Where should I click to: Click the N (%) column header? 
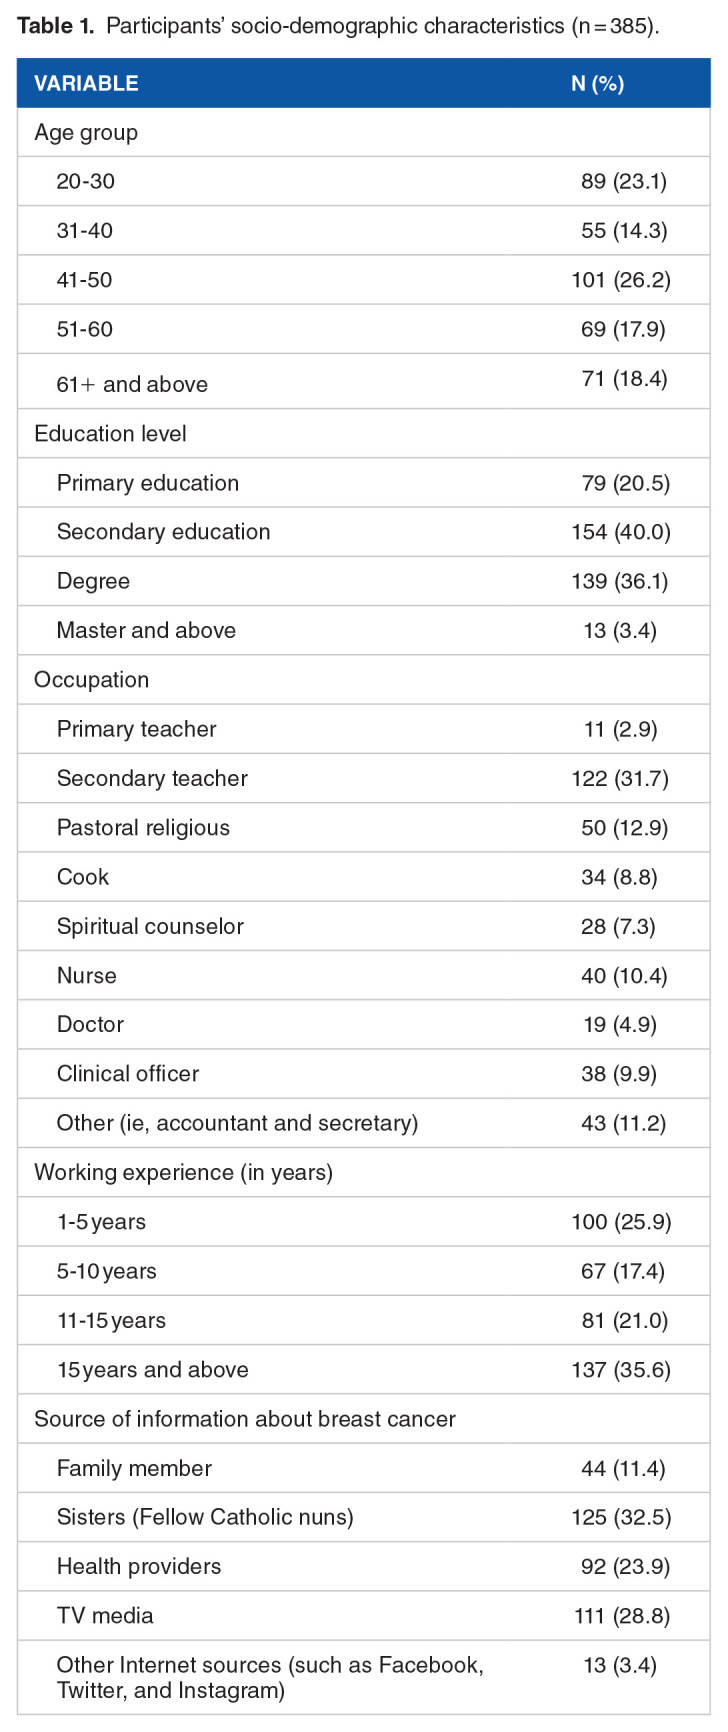(597, 84)
